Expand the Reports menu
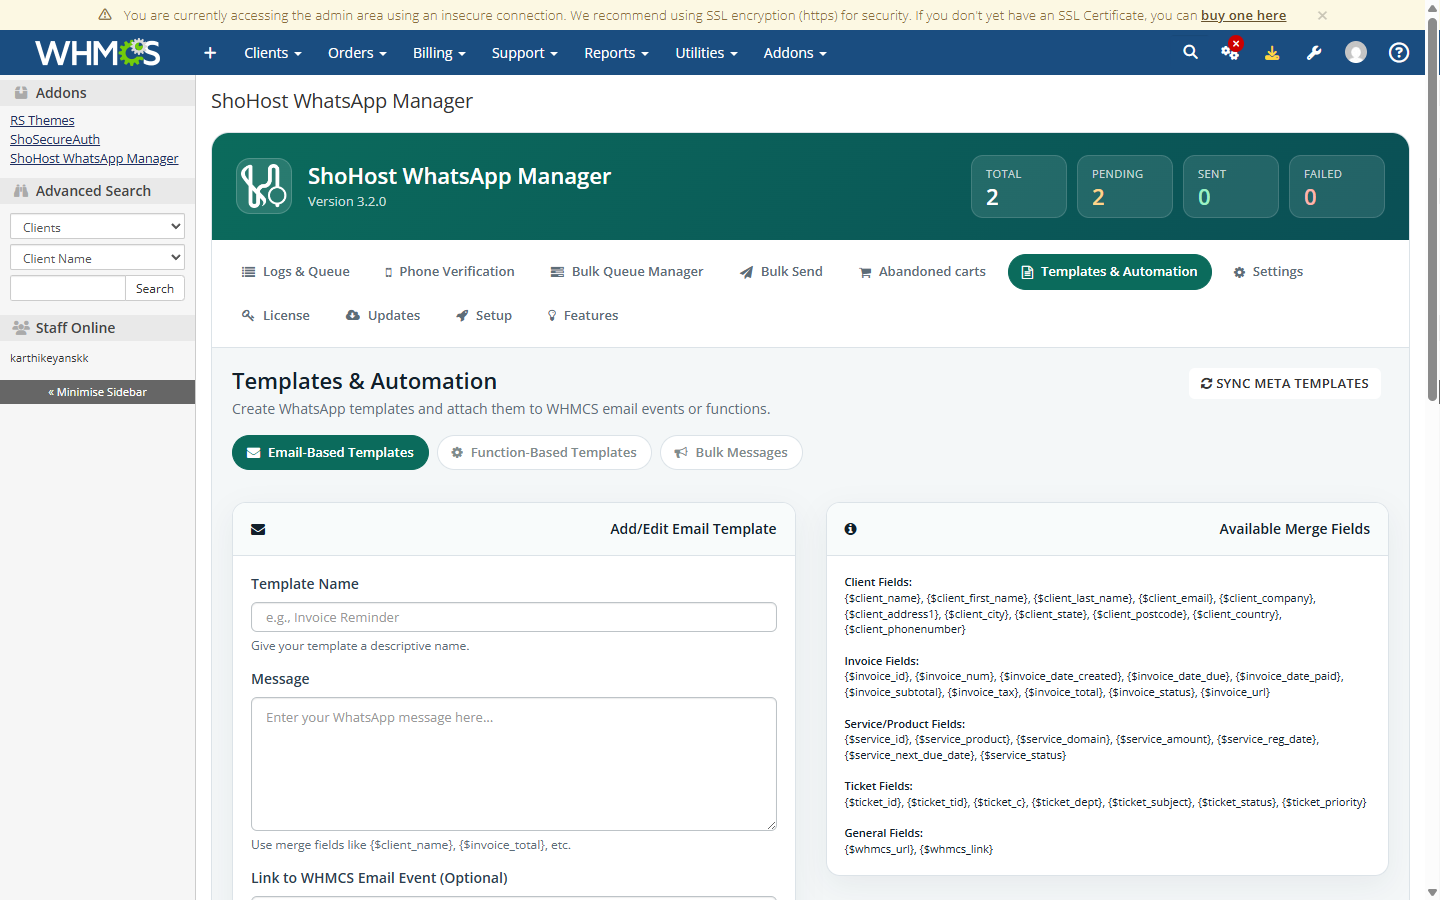This screenshot has height=900, width=1440. (x=616, y=53)
